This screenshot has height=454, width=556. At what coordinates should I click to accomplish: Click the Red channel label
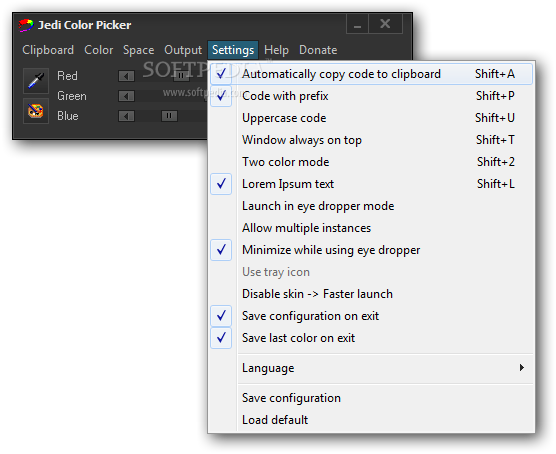point(67,76)
